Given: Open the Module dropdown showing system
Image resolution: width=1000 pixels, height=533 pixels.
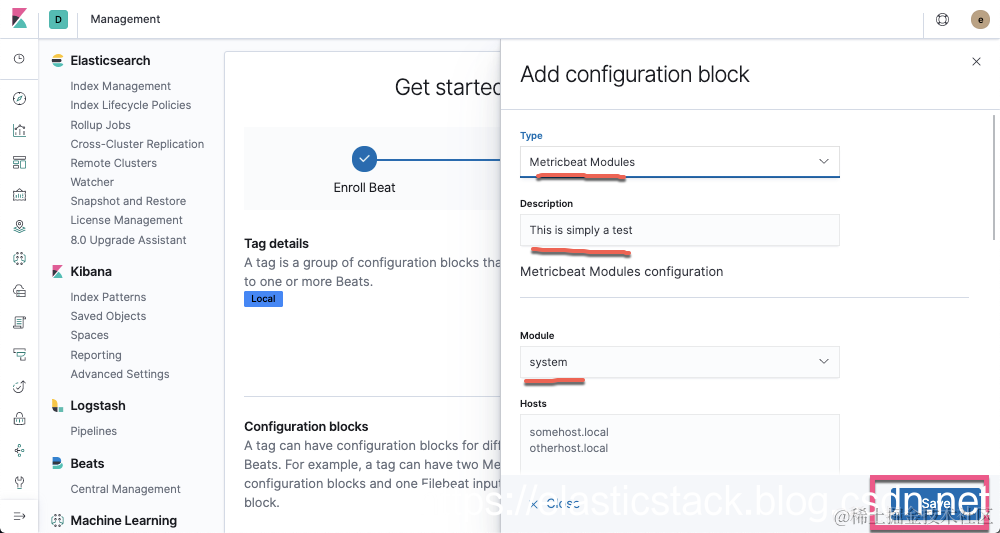Looking at the screenshot, I should pos(679,362).
